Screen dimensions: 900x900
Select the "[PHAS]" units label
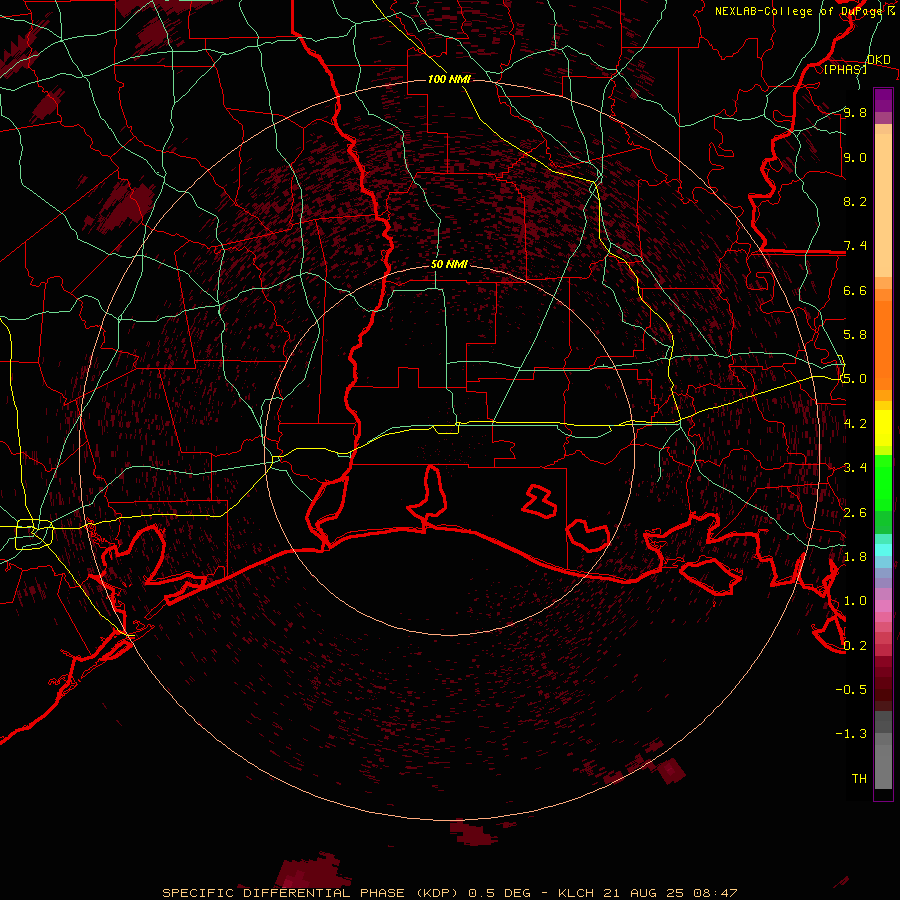point(845,69)
